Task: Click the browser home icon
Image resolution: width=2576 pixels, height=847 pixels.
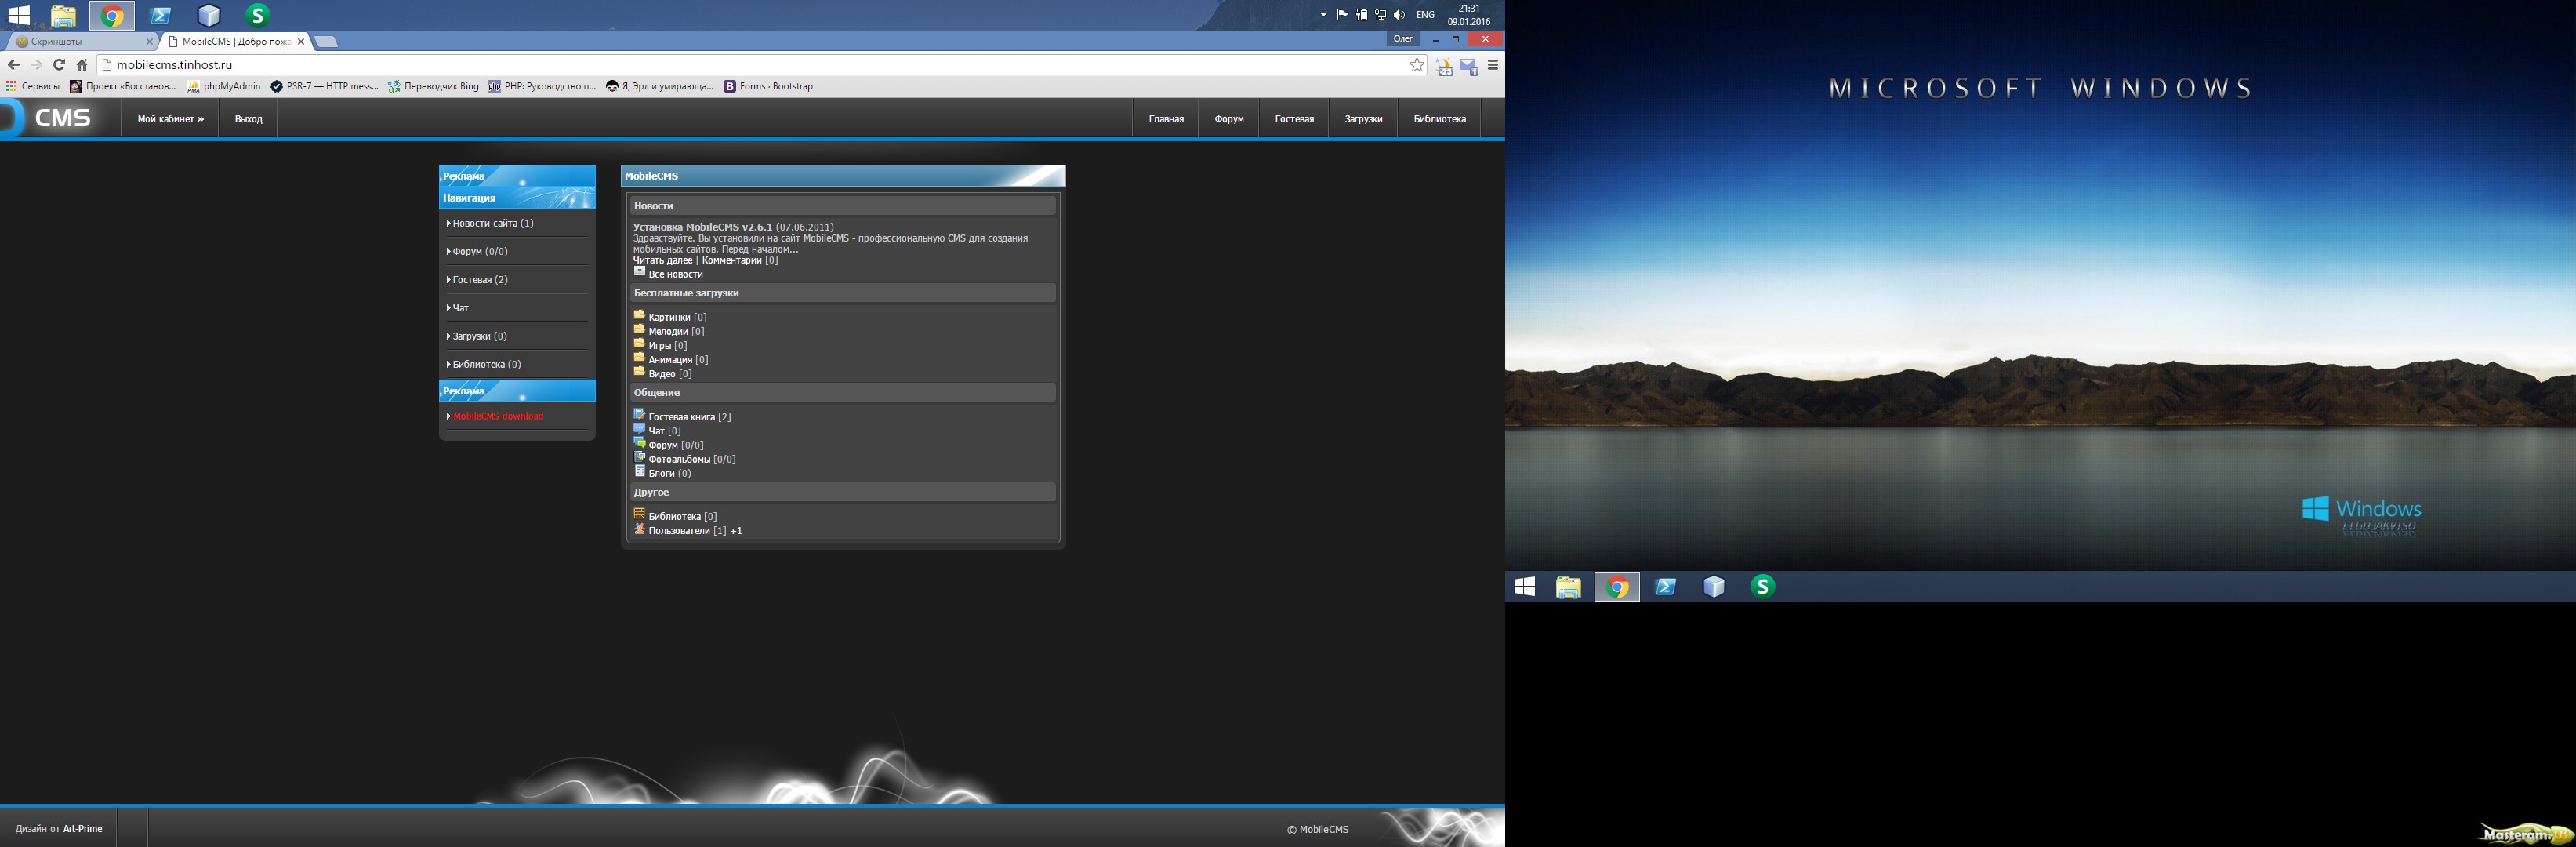Action: tap(82, 65)
